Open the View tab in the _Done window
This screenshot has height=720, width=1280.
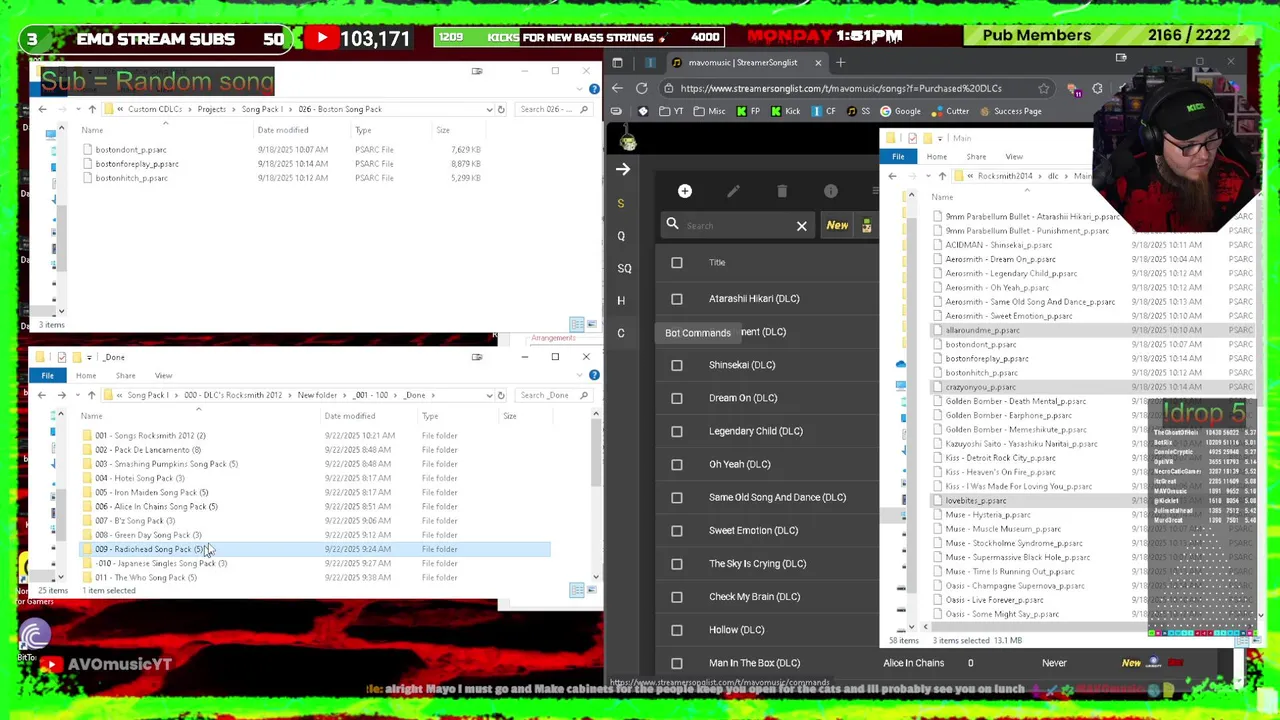coord(163,376)
